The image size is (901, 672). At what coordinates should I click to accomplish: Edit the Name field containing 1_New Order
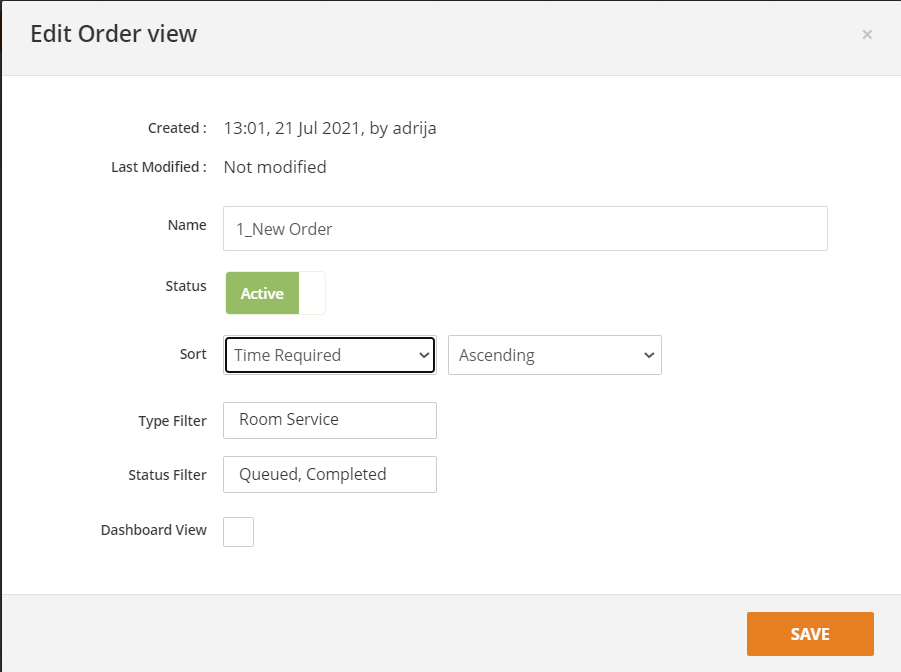pyautogui.click(x=525, y=228)
